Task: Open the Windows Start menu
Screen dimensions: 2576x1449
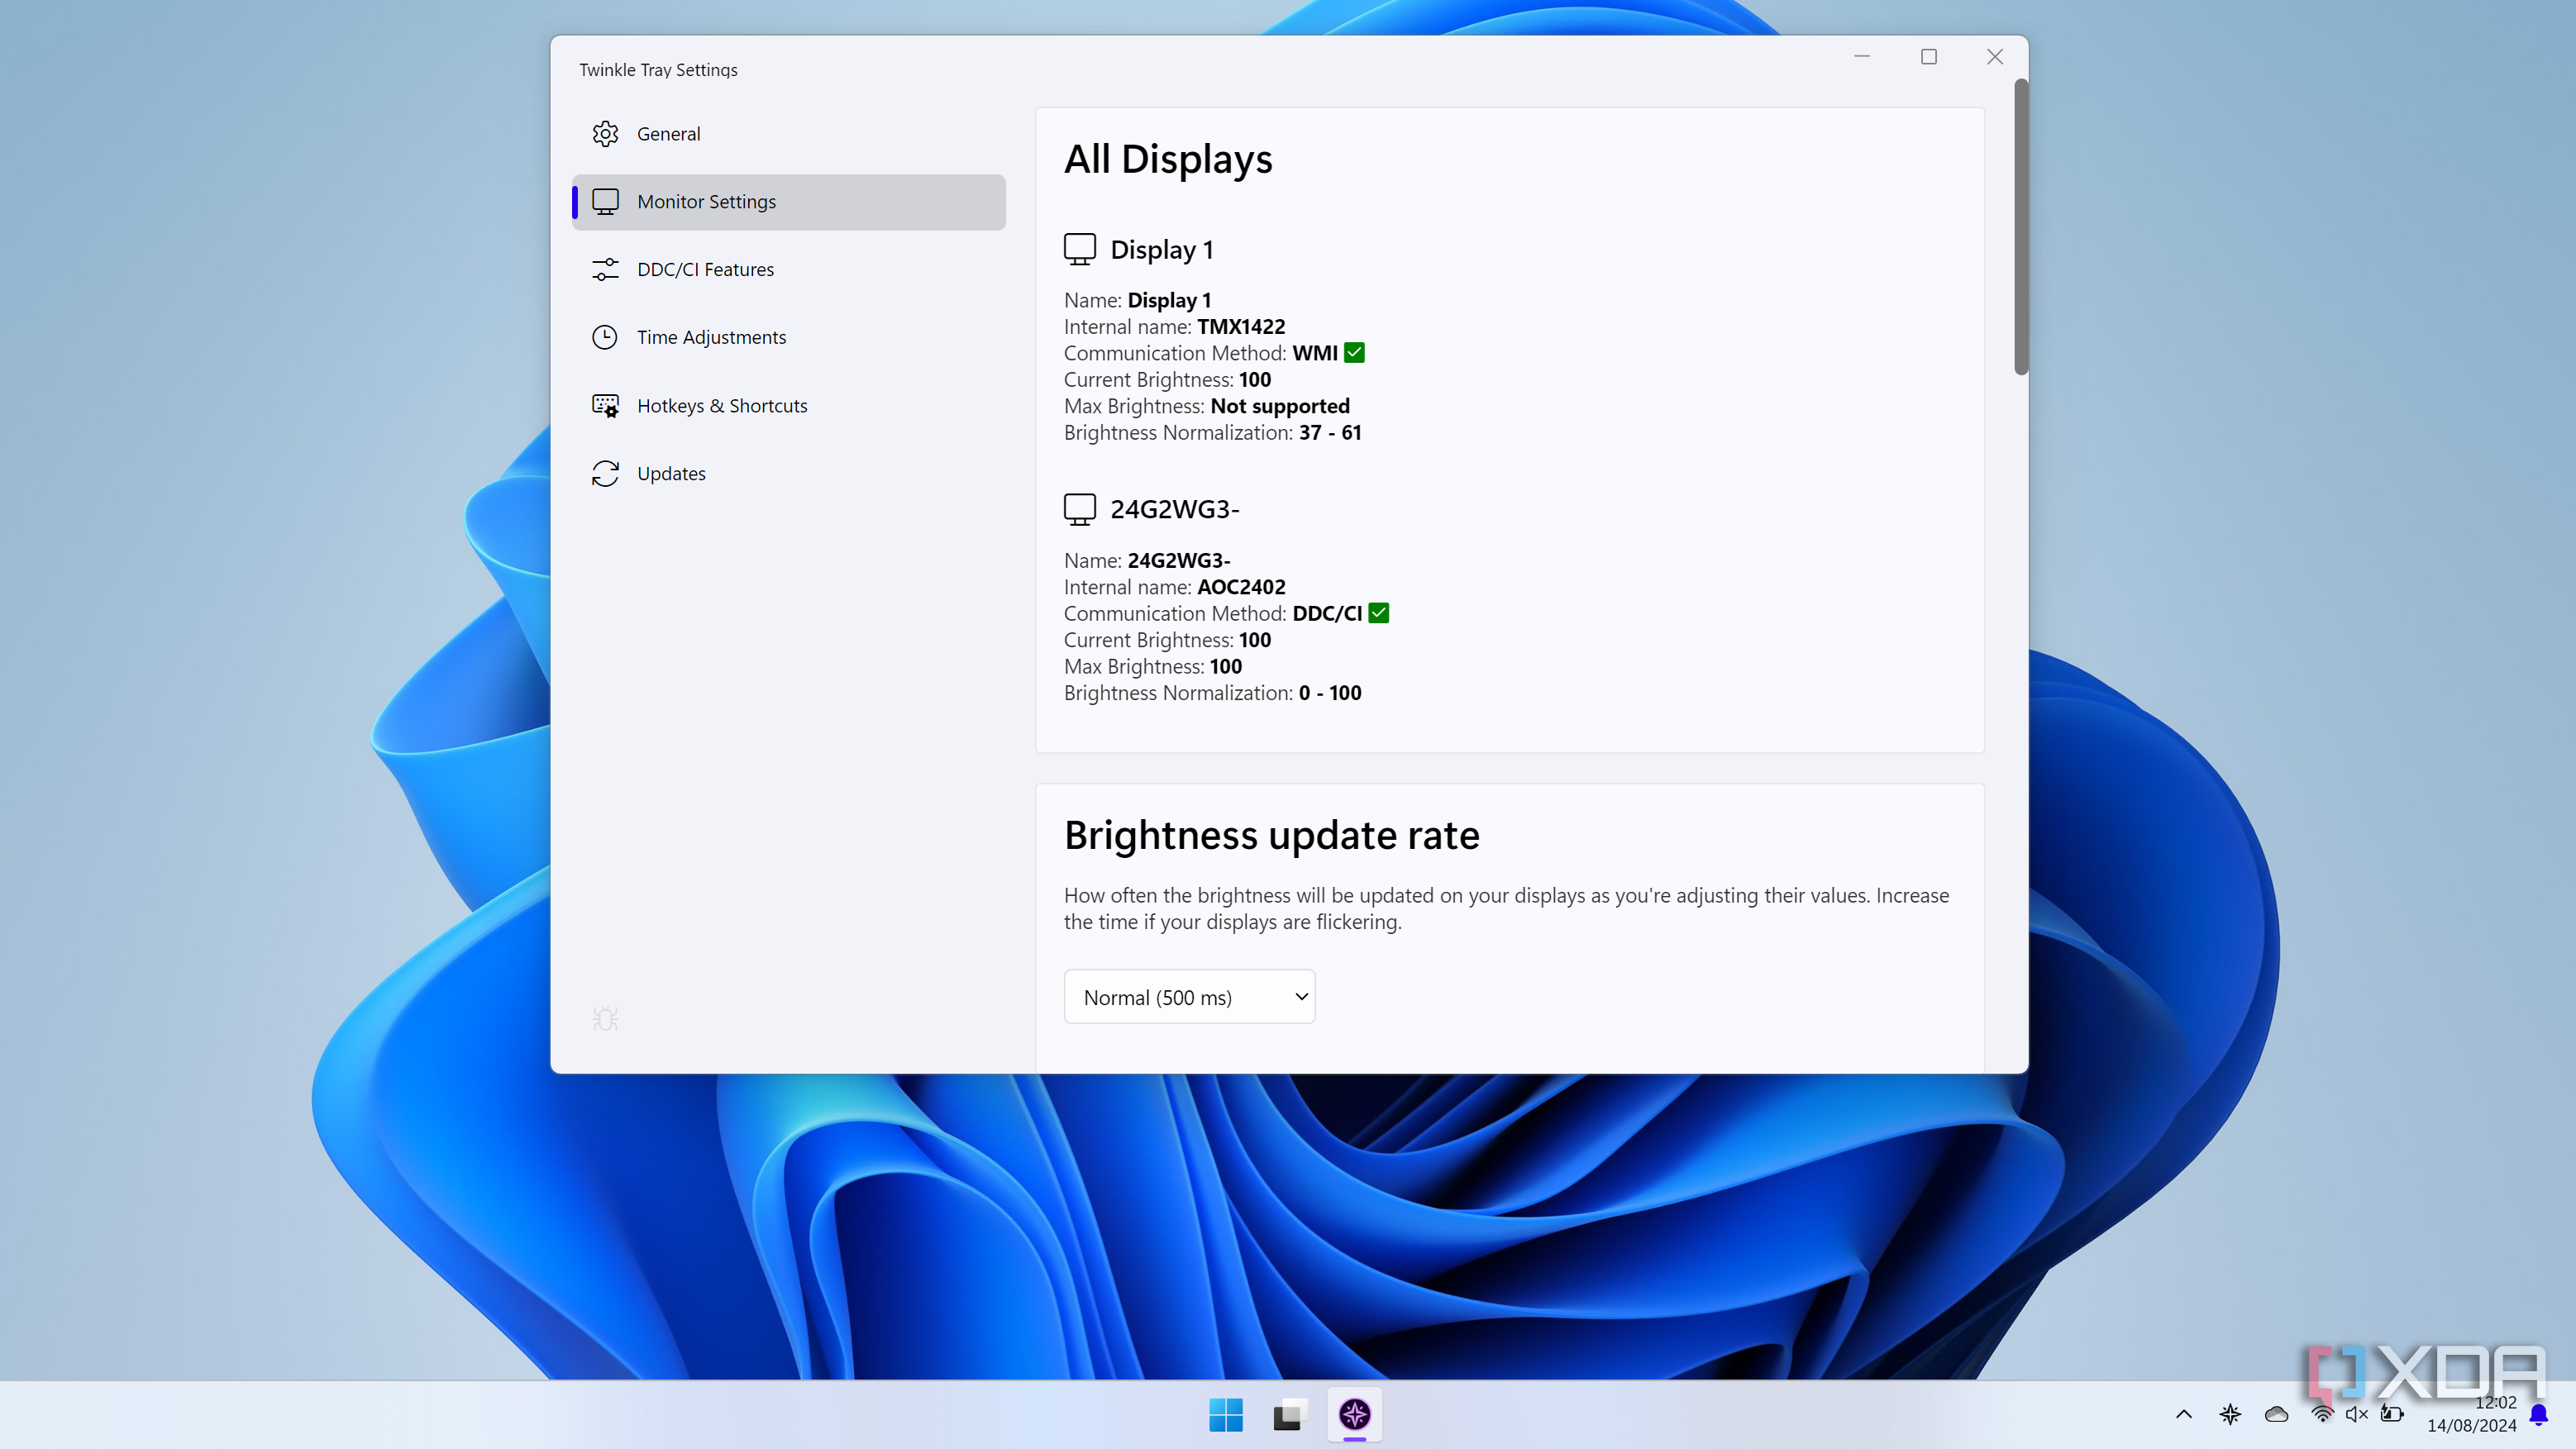Action: coord(1225,1415)
